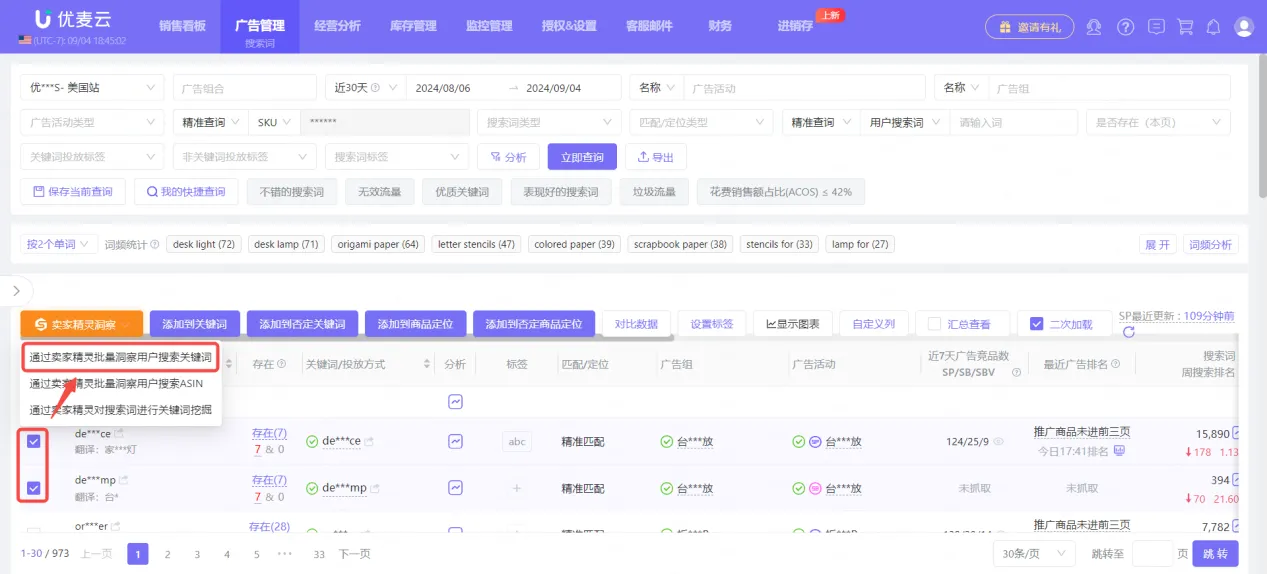The image size is (1267, 574).
Task: Open external link icon beside search term de***ce
Action: pyautogui.click(x=119, y=434)
